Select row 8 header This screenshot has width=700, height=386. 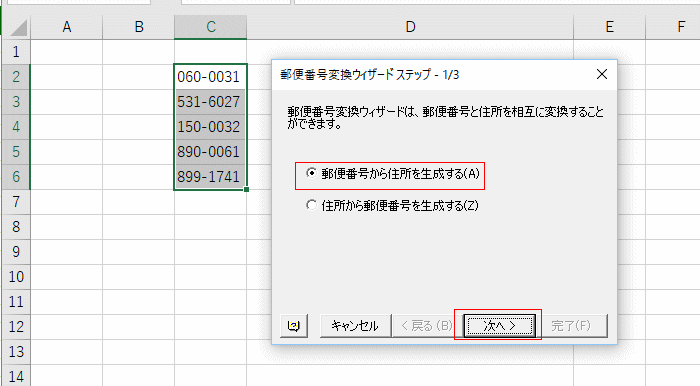coord(16,227)
